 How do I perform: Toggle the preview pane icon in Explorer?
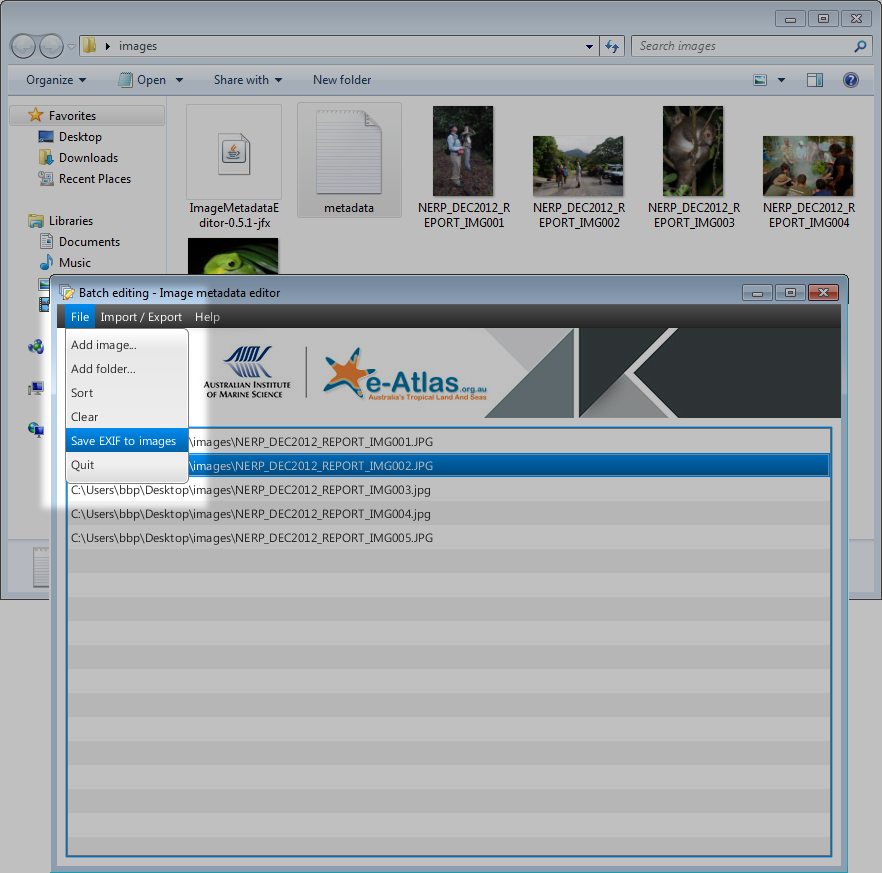click(815, 80)
